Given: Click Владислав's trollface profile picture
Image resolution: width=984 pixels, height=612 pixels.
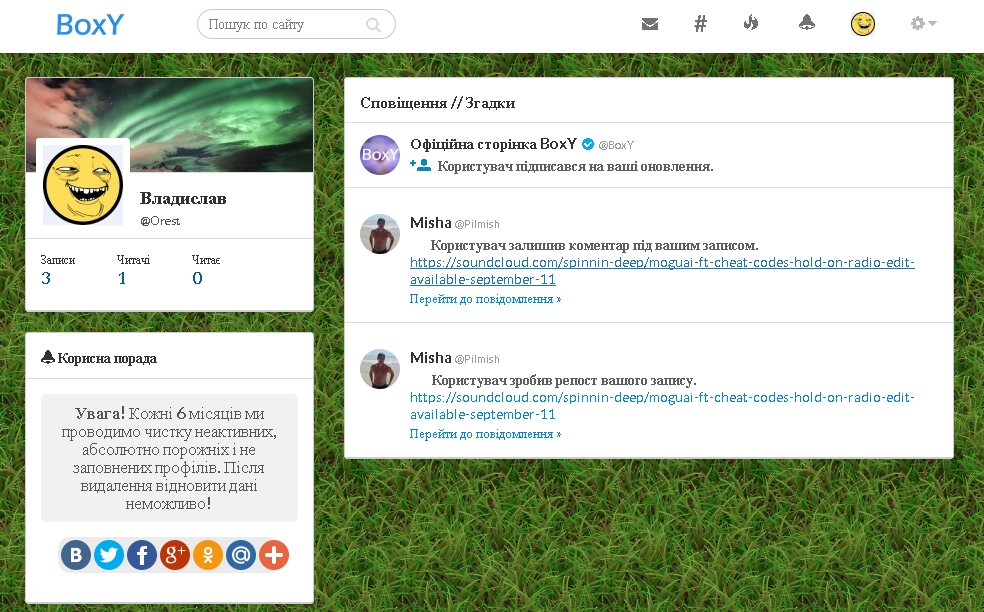Looking at the screenshot, I should (x=83, y=185).
